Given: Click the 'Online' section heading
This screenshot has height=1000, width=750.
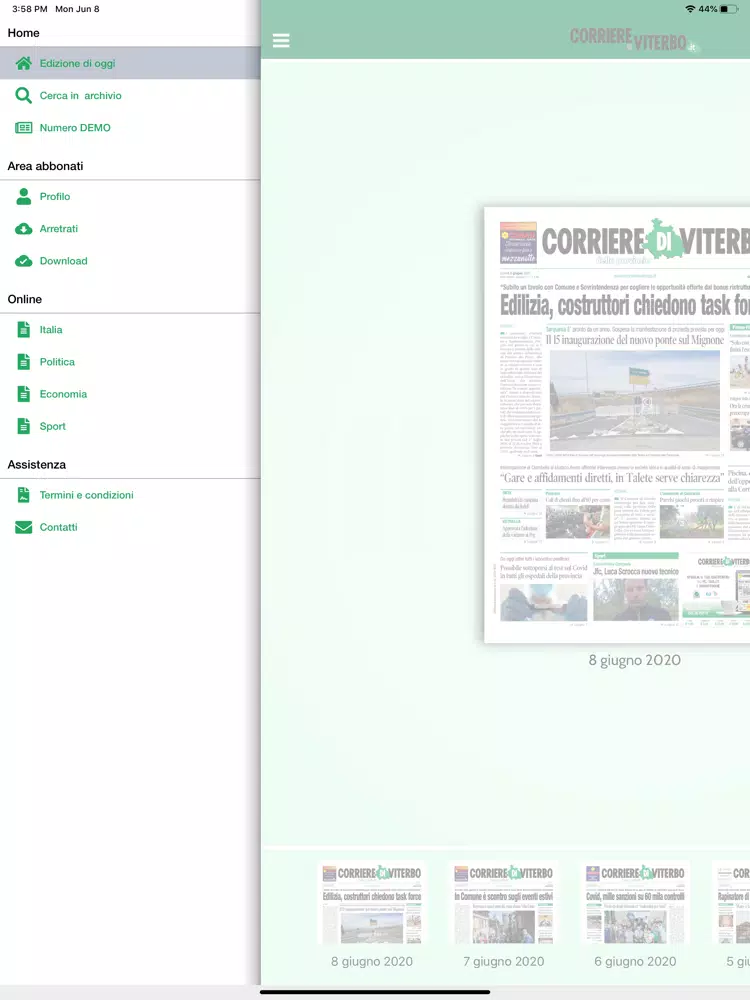Looking at the screenshot, I should [x=25, y=299].
